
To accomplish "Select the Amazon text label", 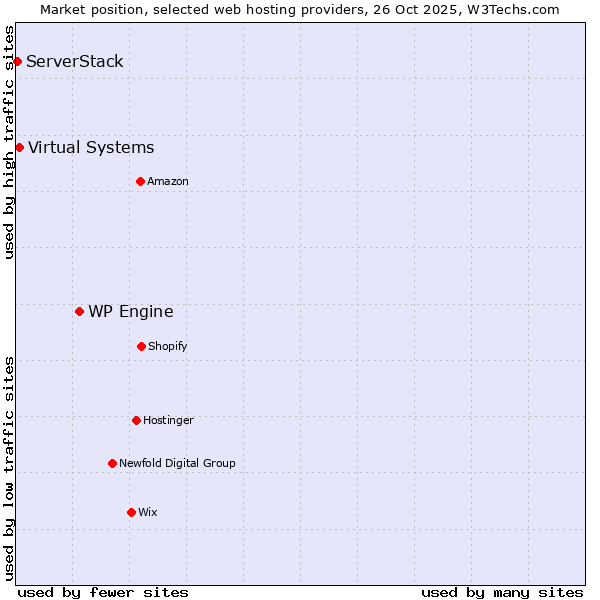I will pyautogui.click(x=168, y=181).
